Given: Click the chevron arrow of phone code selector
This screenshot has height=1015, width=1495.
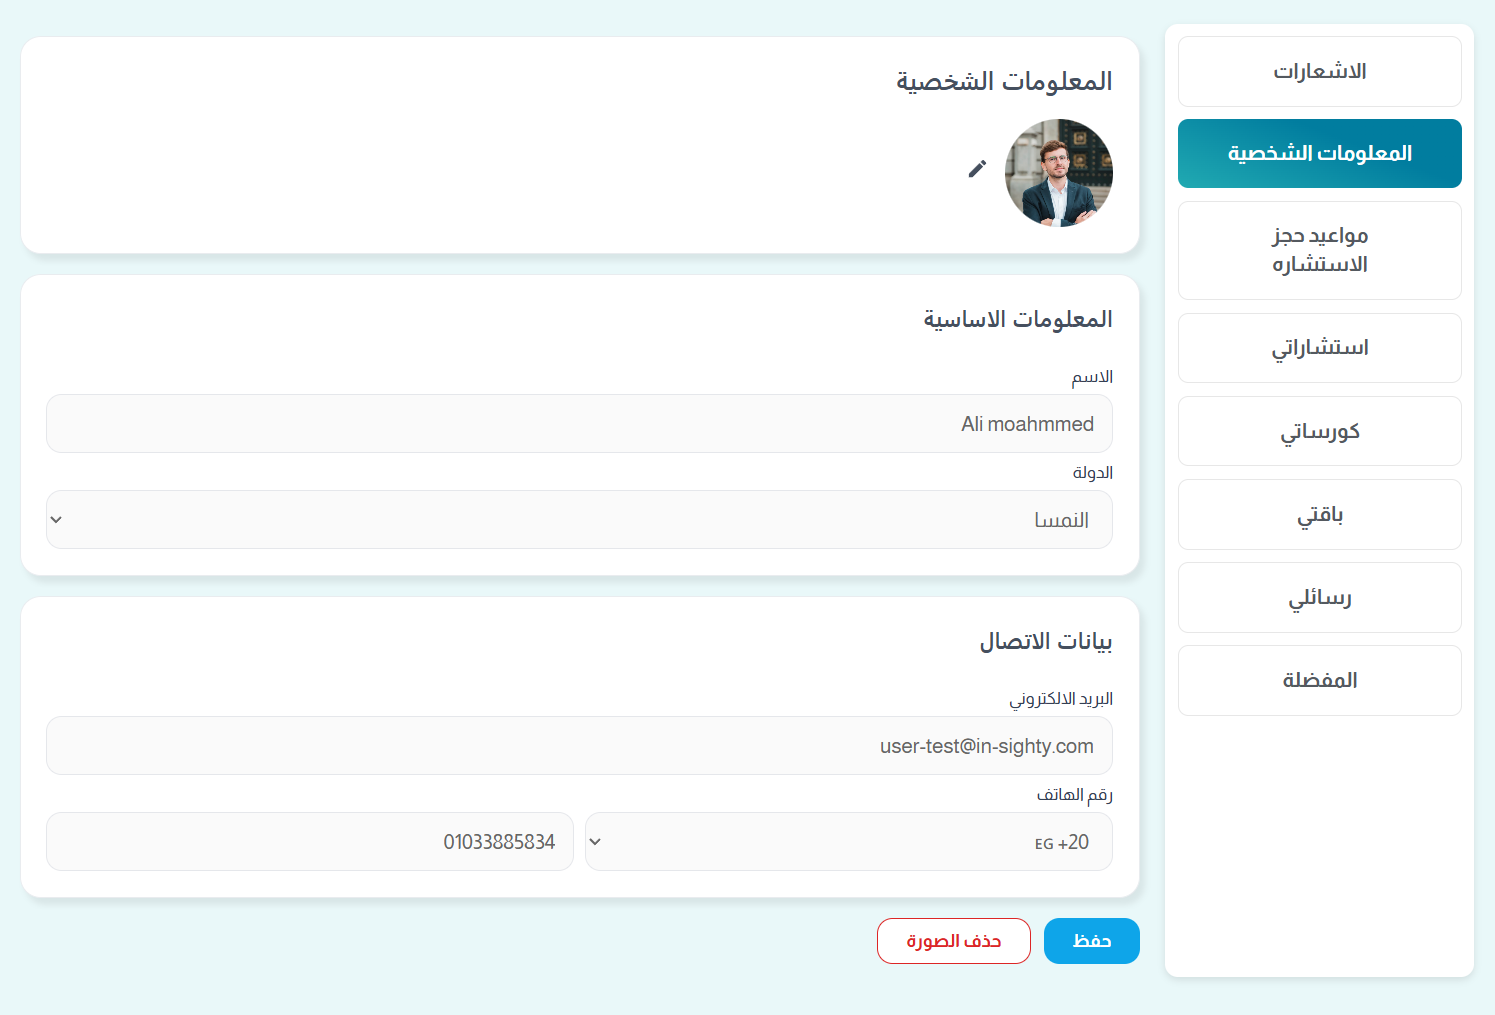Looking at the screenshot, I should (596, 842).
